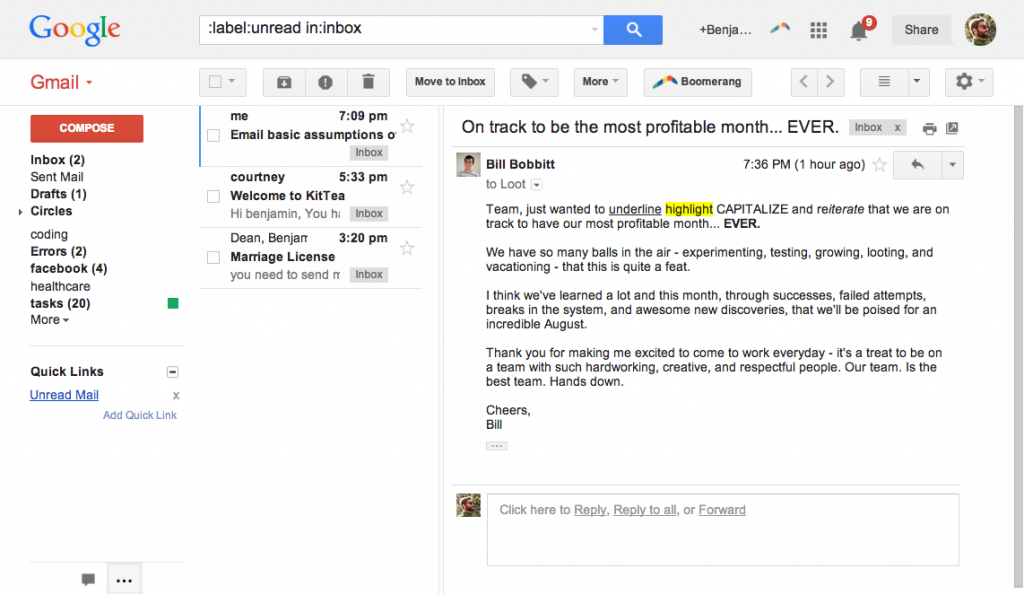
Task: Click the blue search magnifier button
Action: [x=632, y=30]
